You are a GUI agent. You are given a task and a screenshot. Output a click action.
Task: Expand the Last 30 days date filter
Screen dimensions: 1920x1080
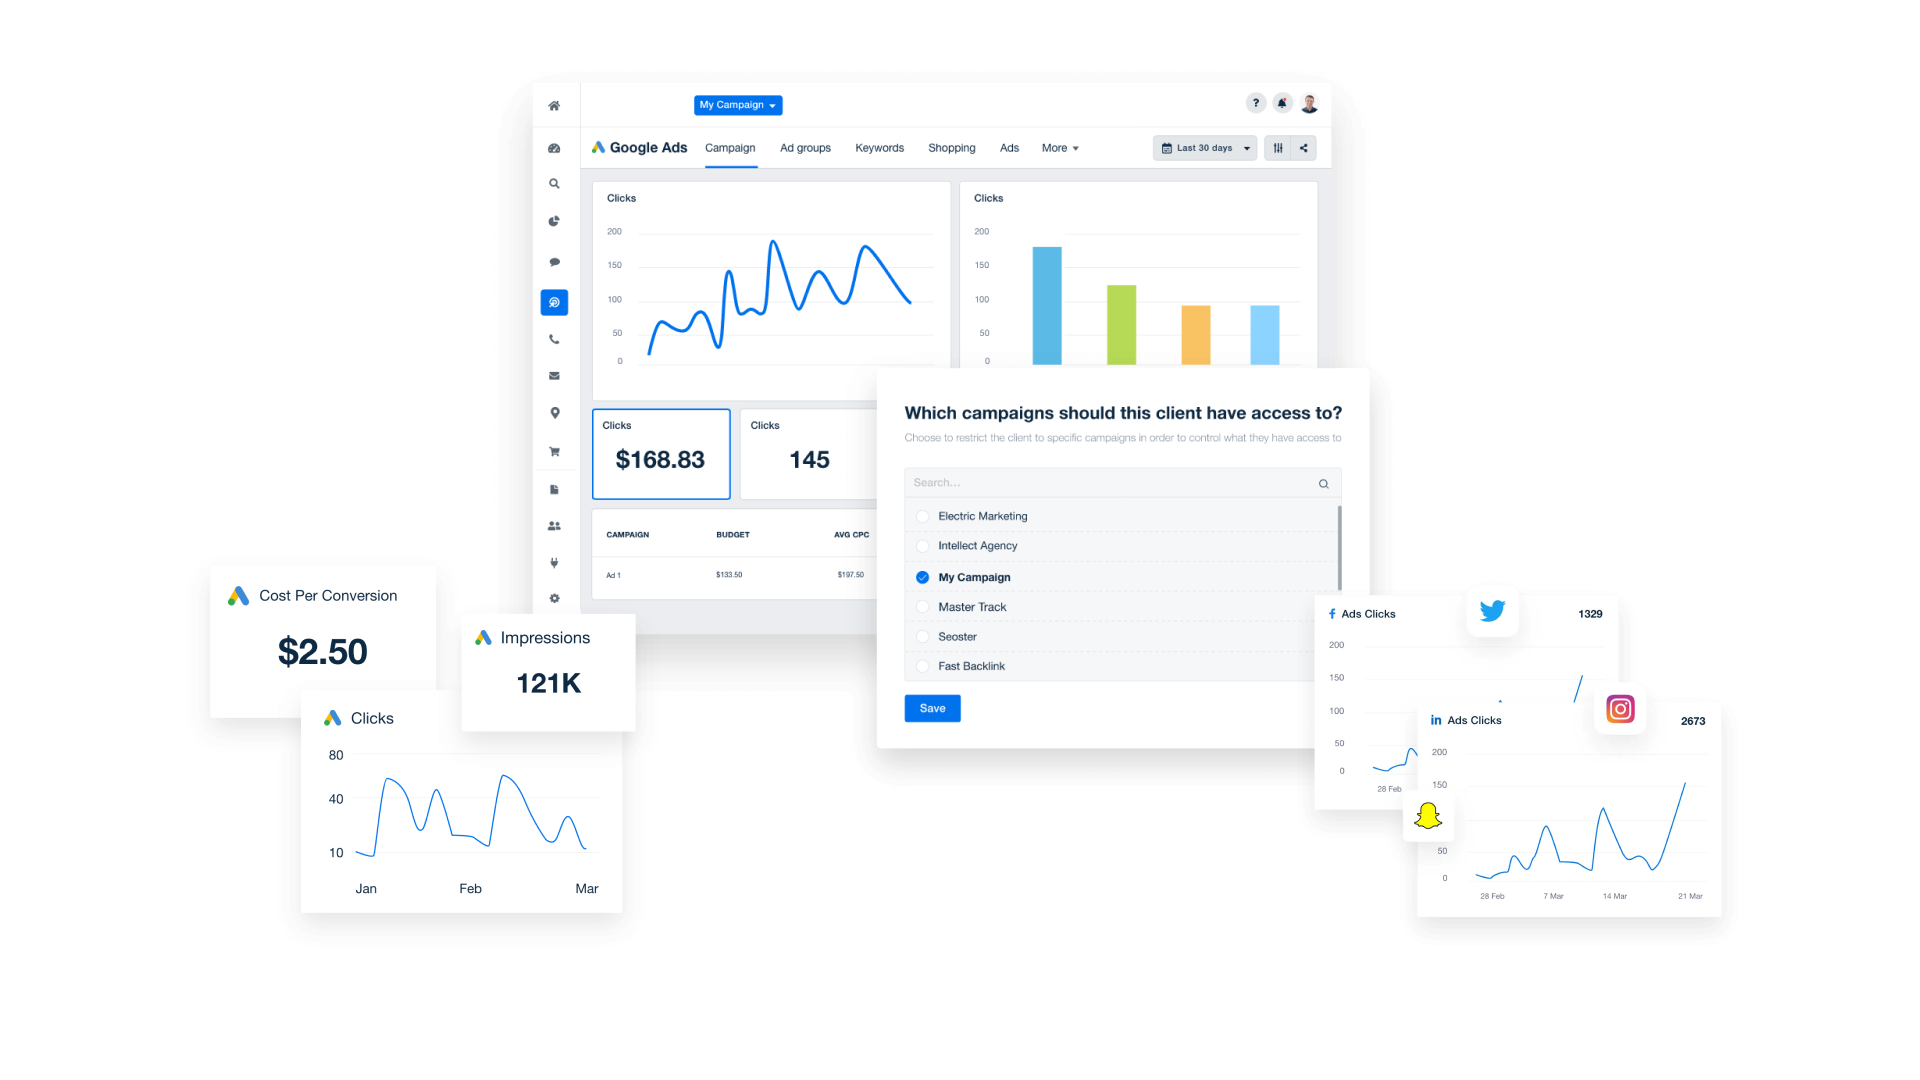tap(1203, 146)
